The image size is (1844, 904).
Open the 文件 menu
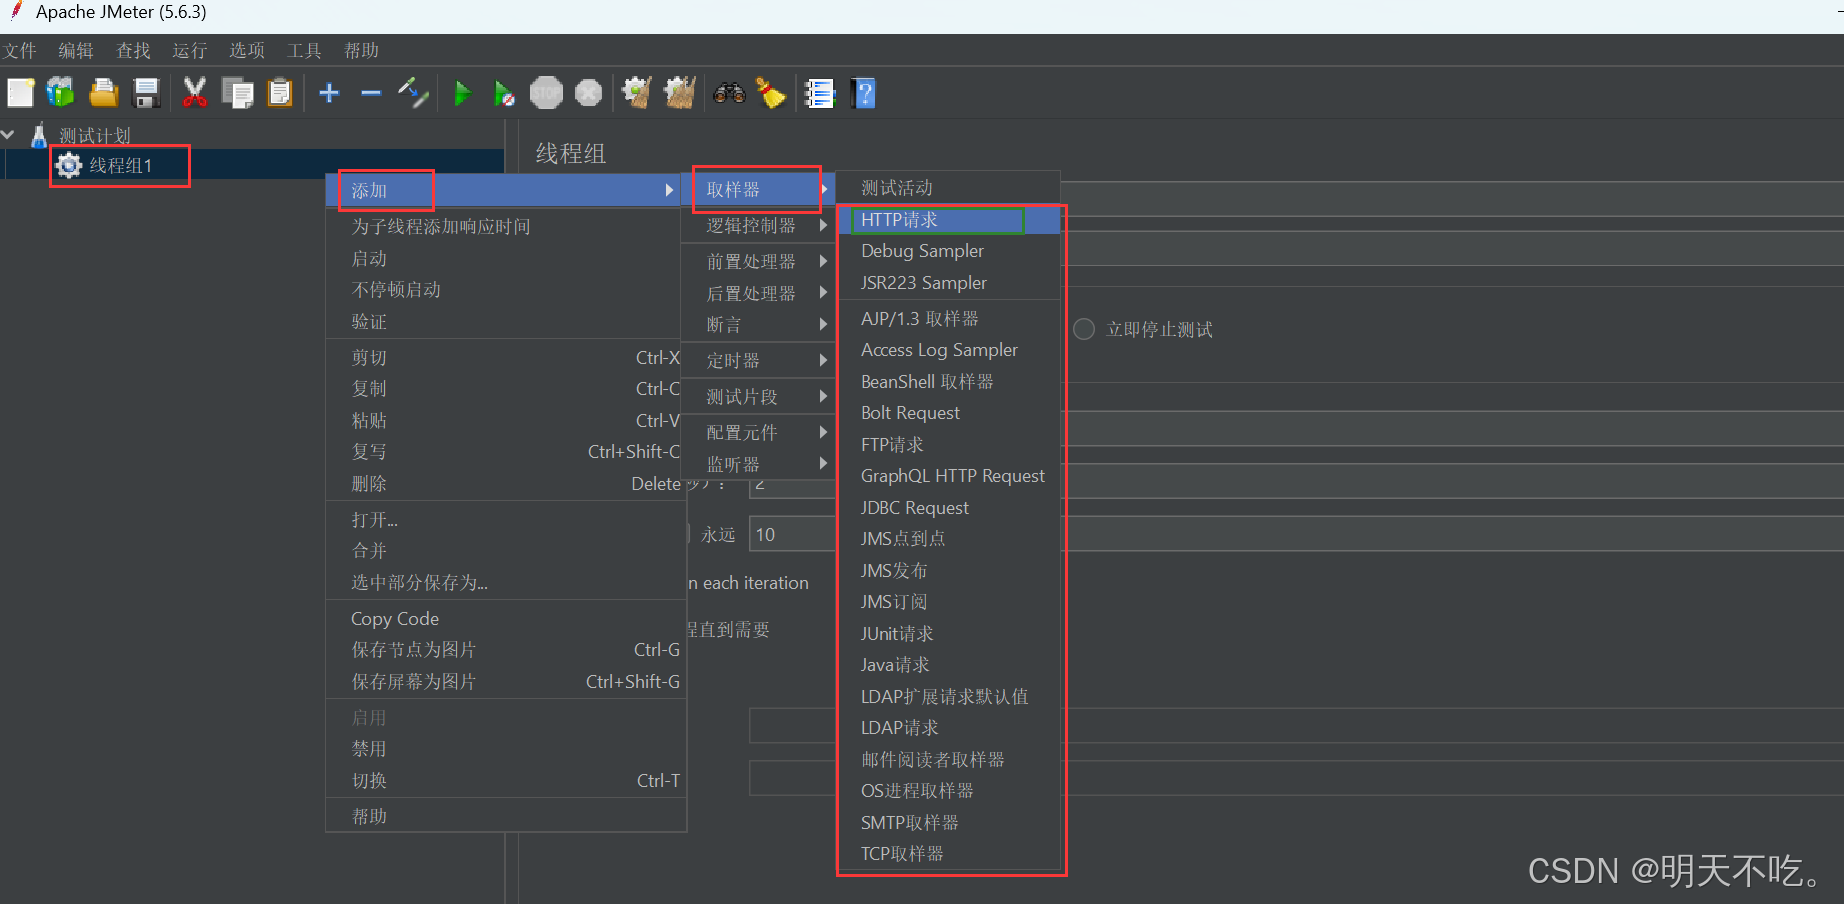[19, 50]
